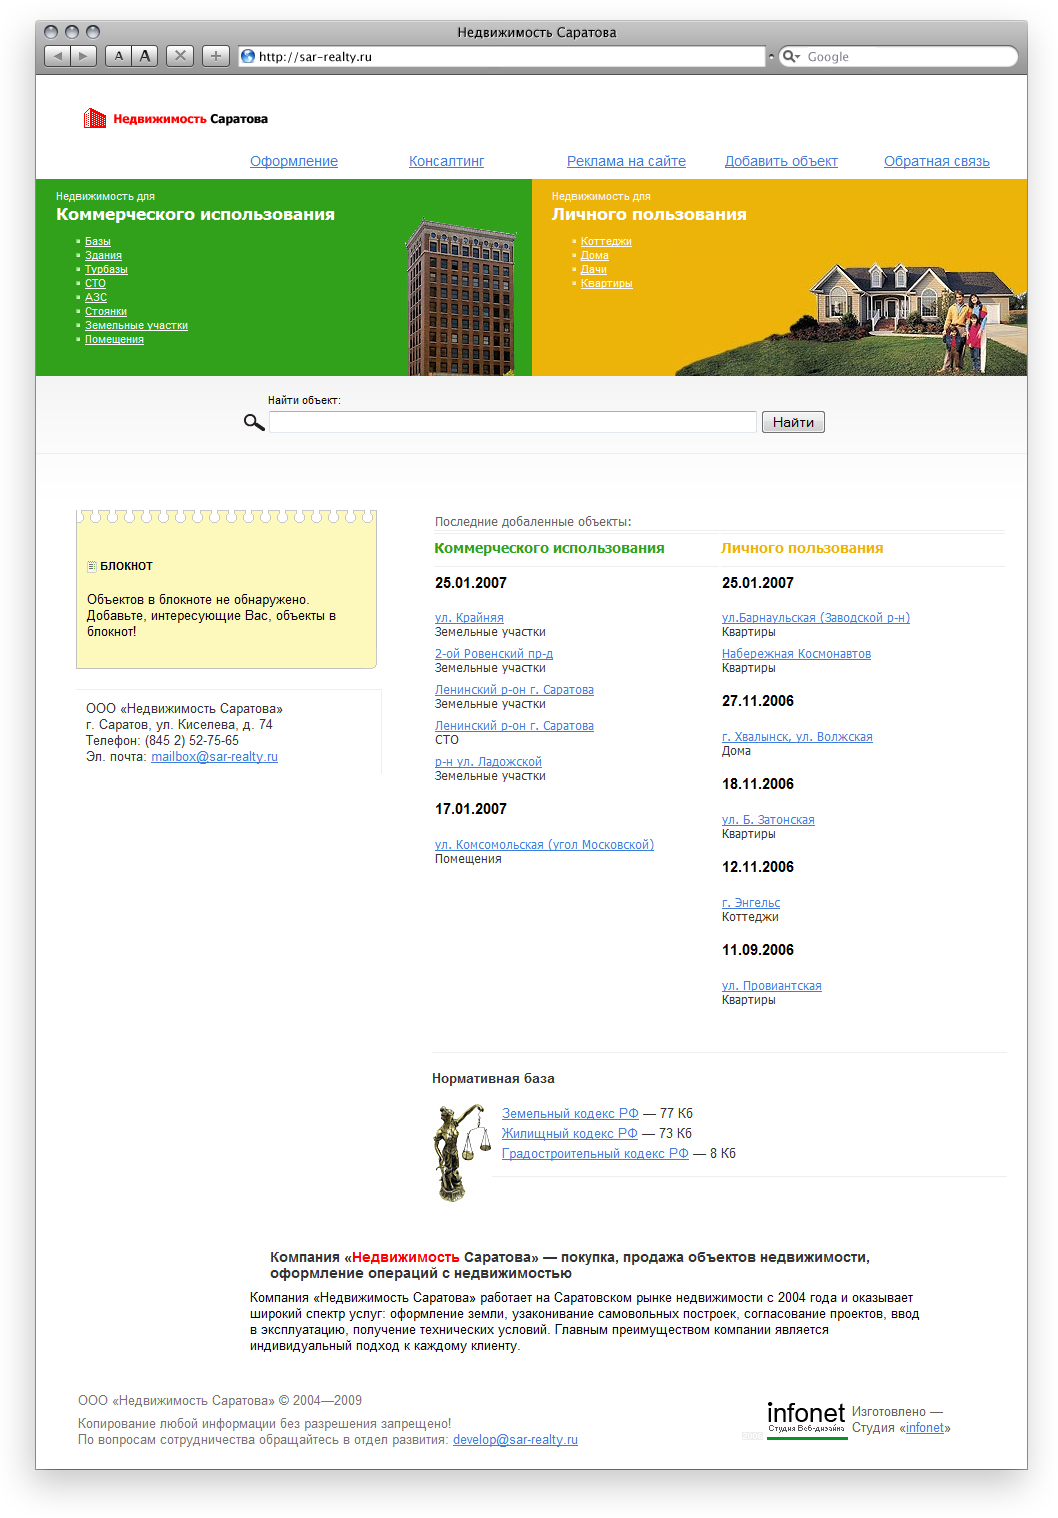The height and width of the screenshot is (1518, 1058).
Task: Open ул. Провиантская listing
Action: click(772, 986)
